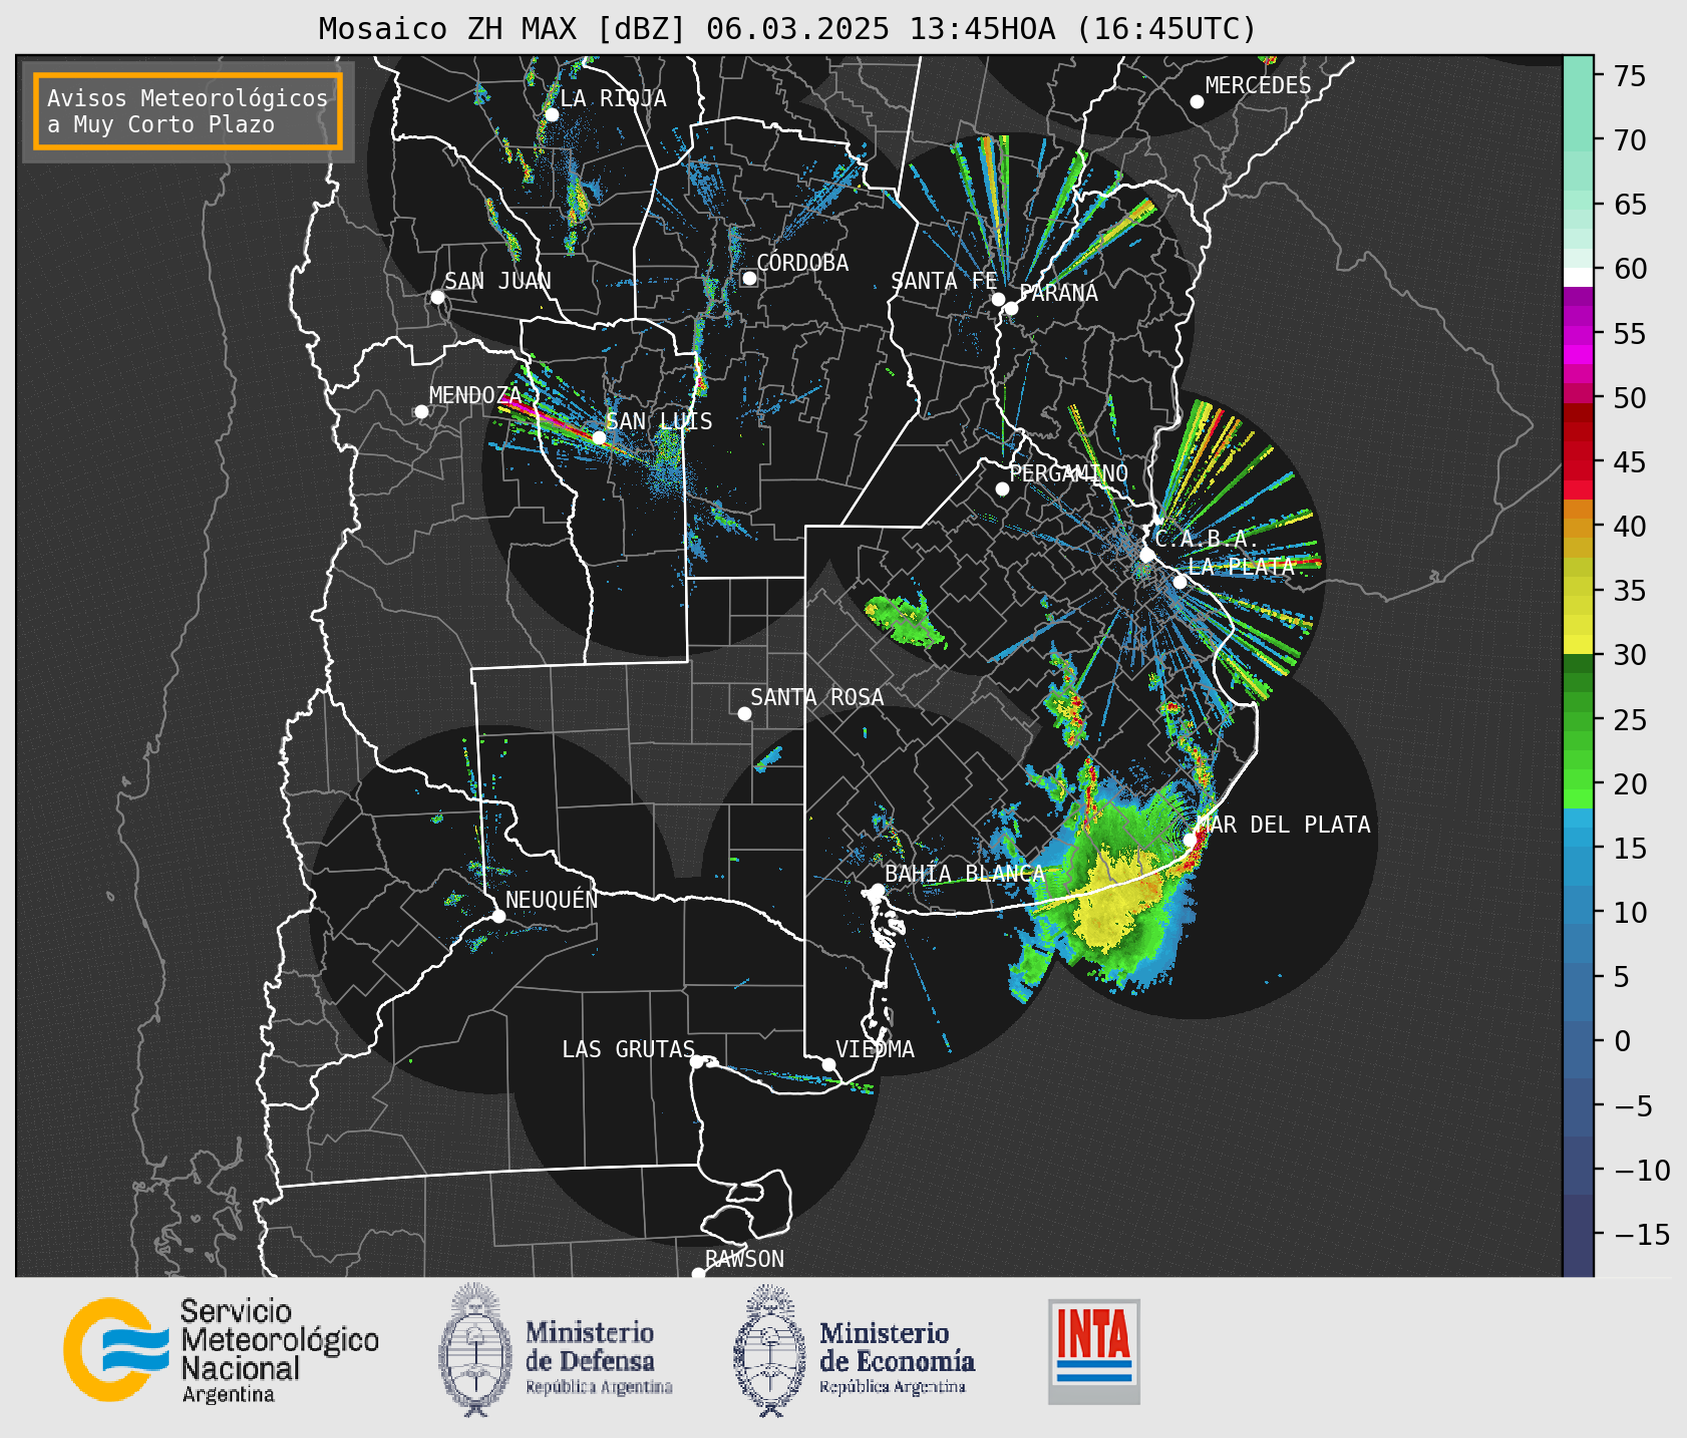This screenshot has height=1438, width=1687.
Task: Click the Las Grutas city label
Action: coord(627,1049)
